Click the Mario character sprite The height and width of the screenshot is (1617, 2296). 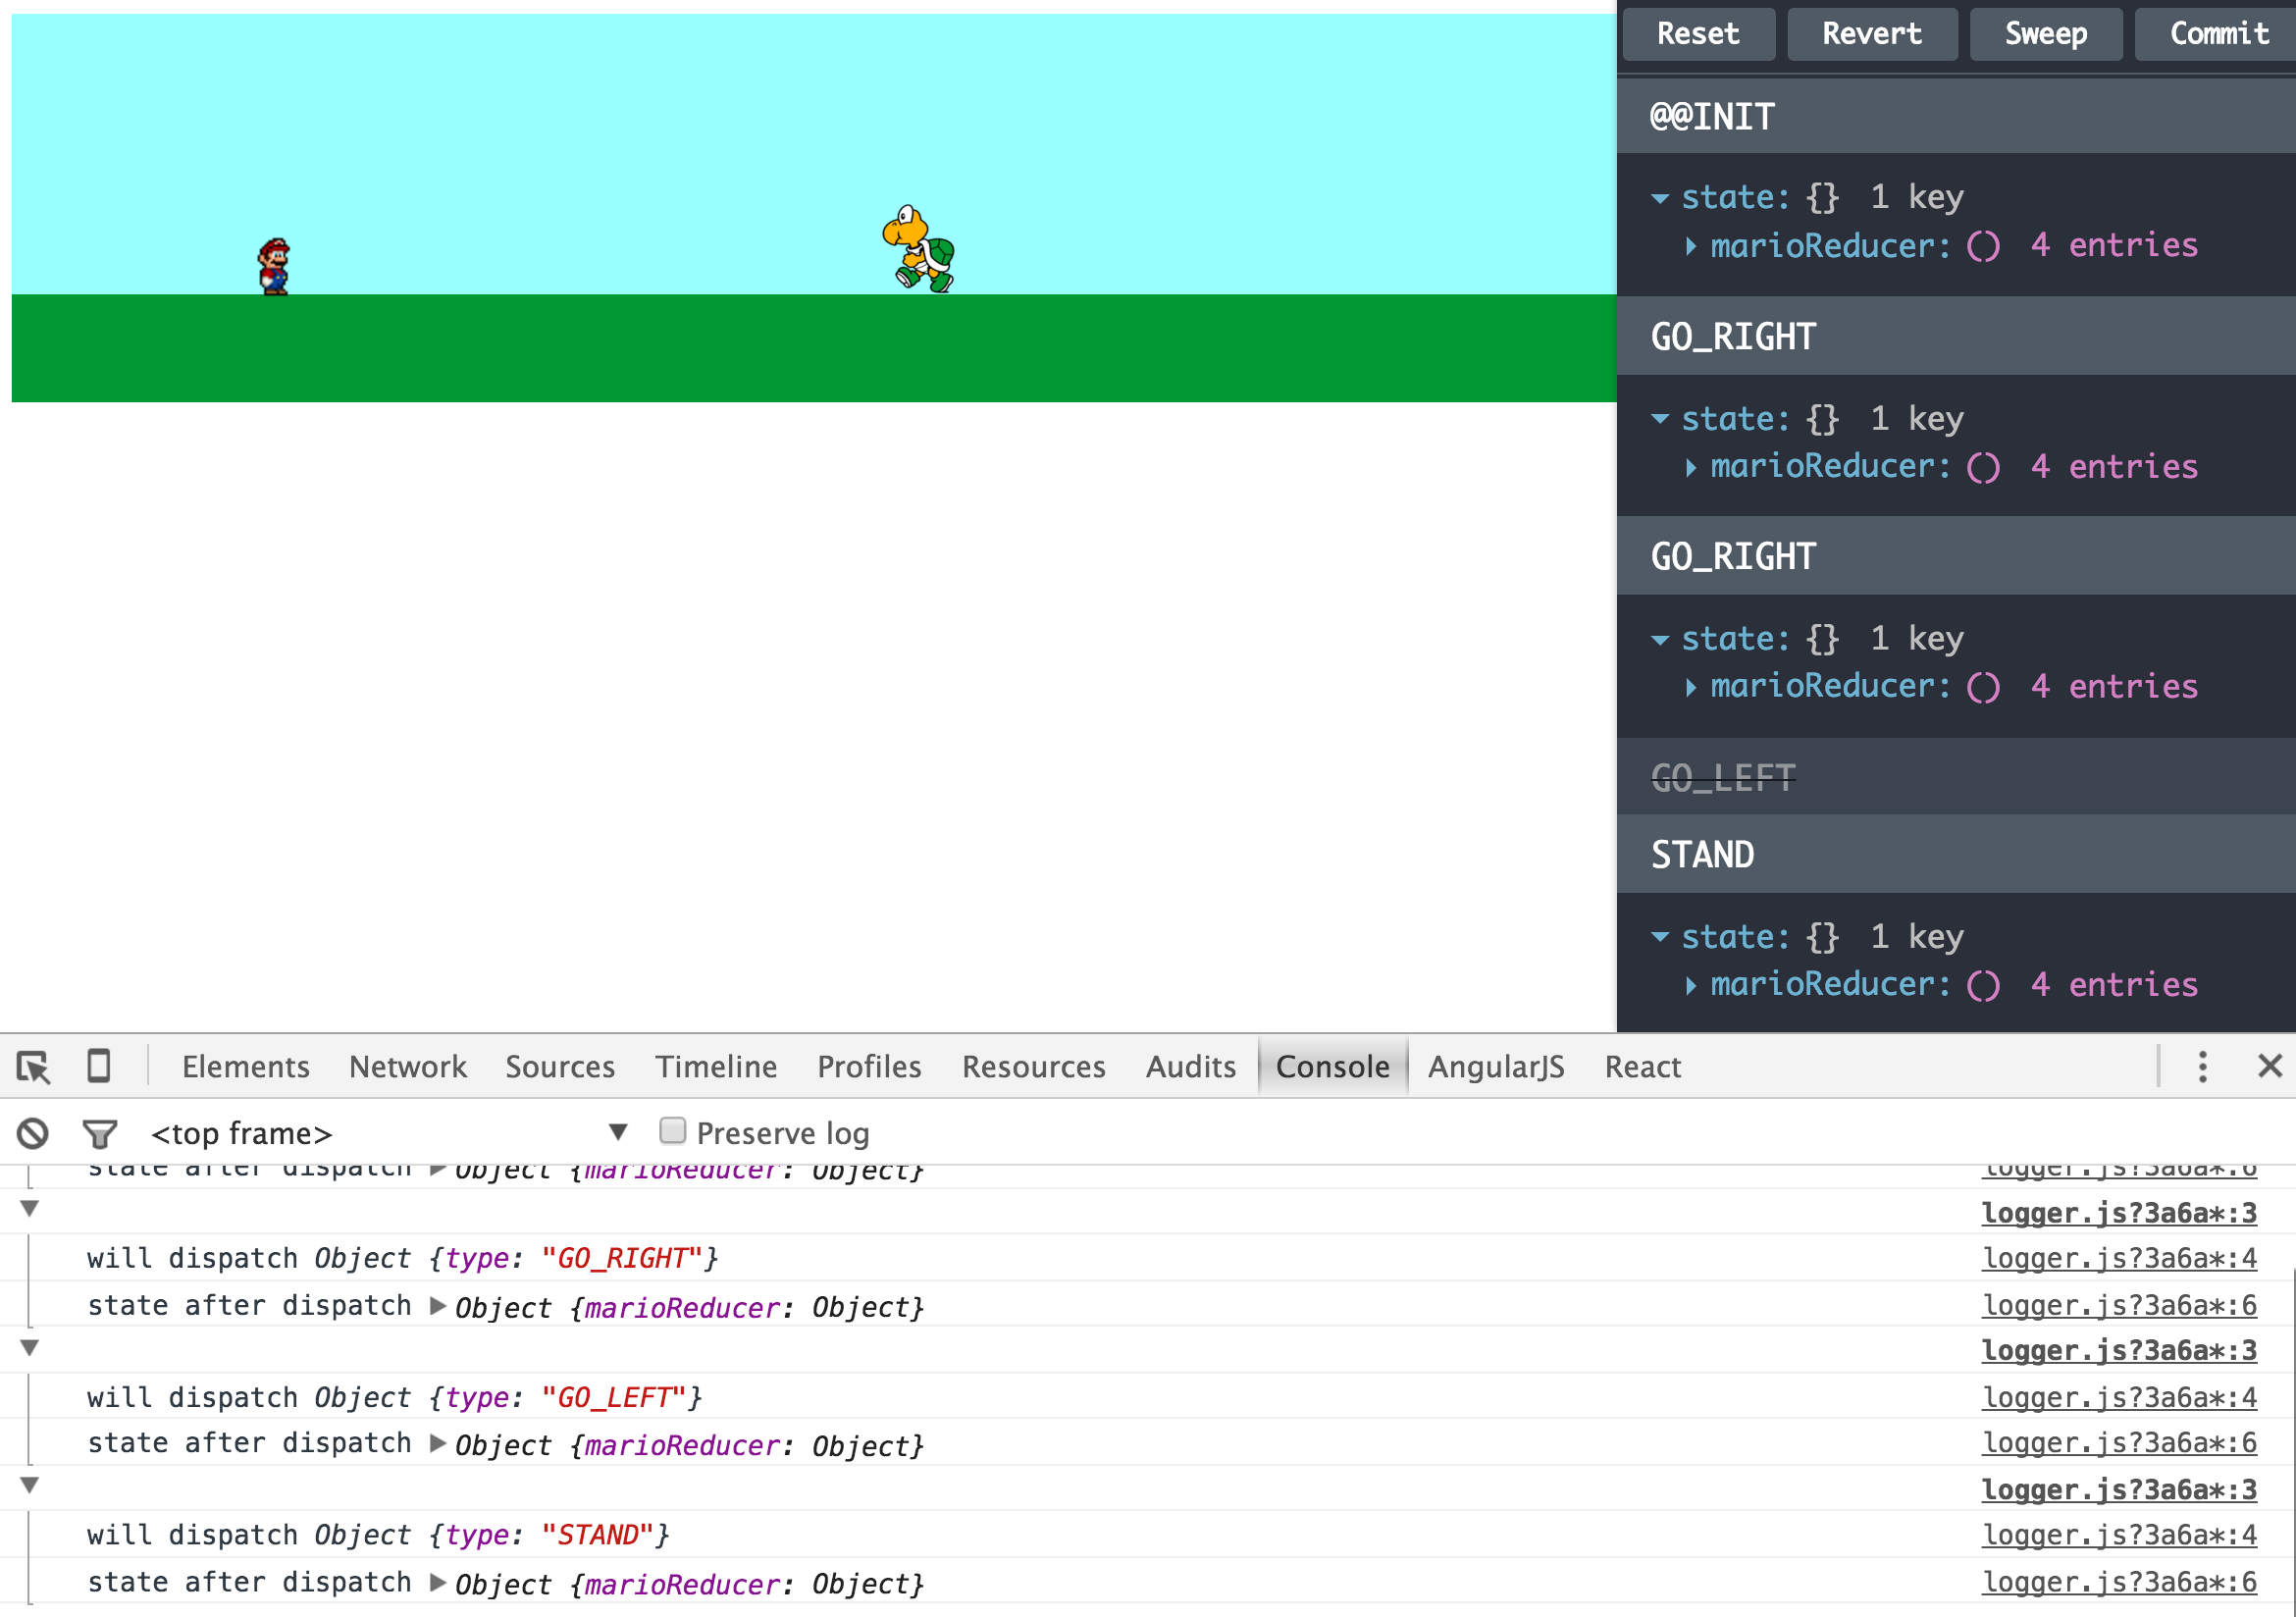(x=274, y=266)
